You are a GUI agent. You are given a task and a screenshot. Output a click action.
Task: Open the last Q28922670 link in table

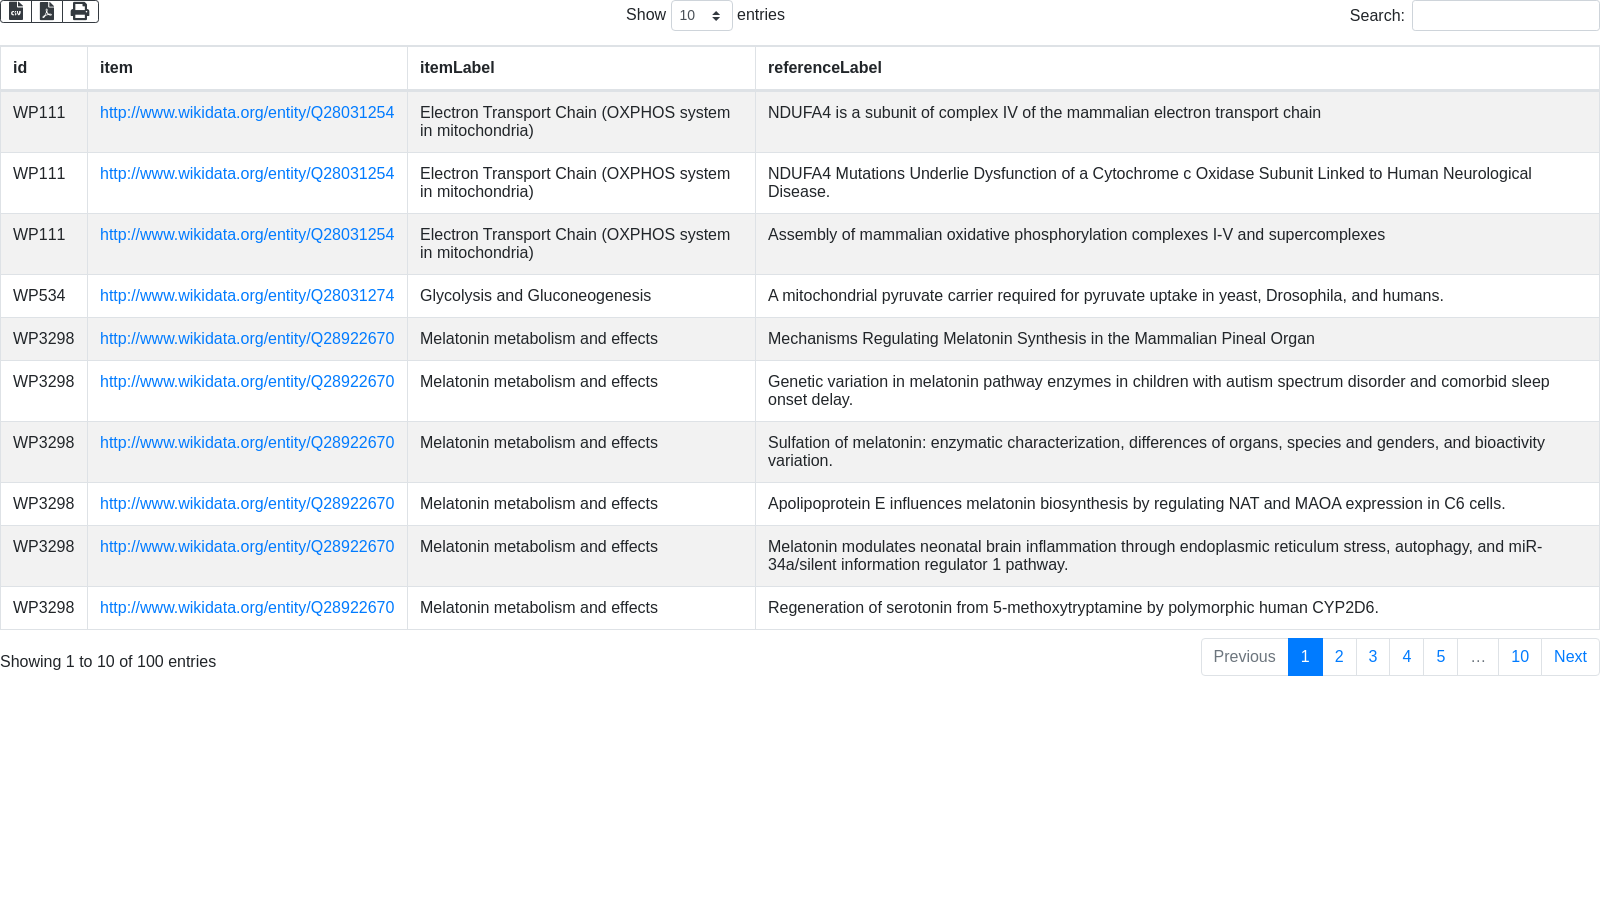247,608
